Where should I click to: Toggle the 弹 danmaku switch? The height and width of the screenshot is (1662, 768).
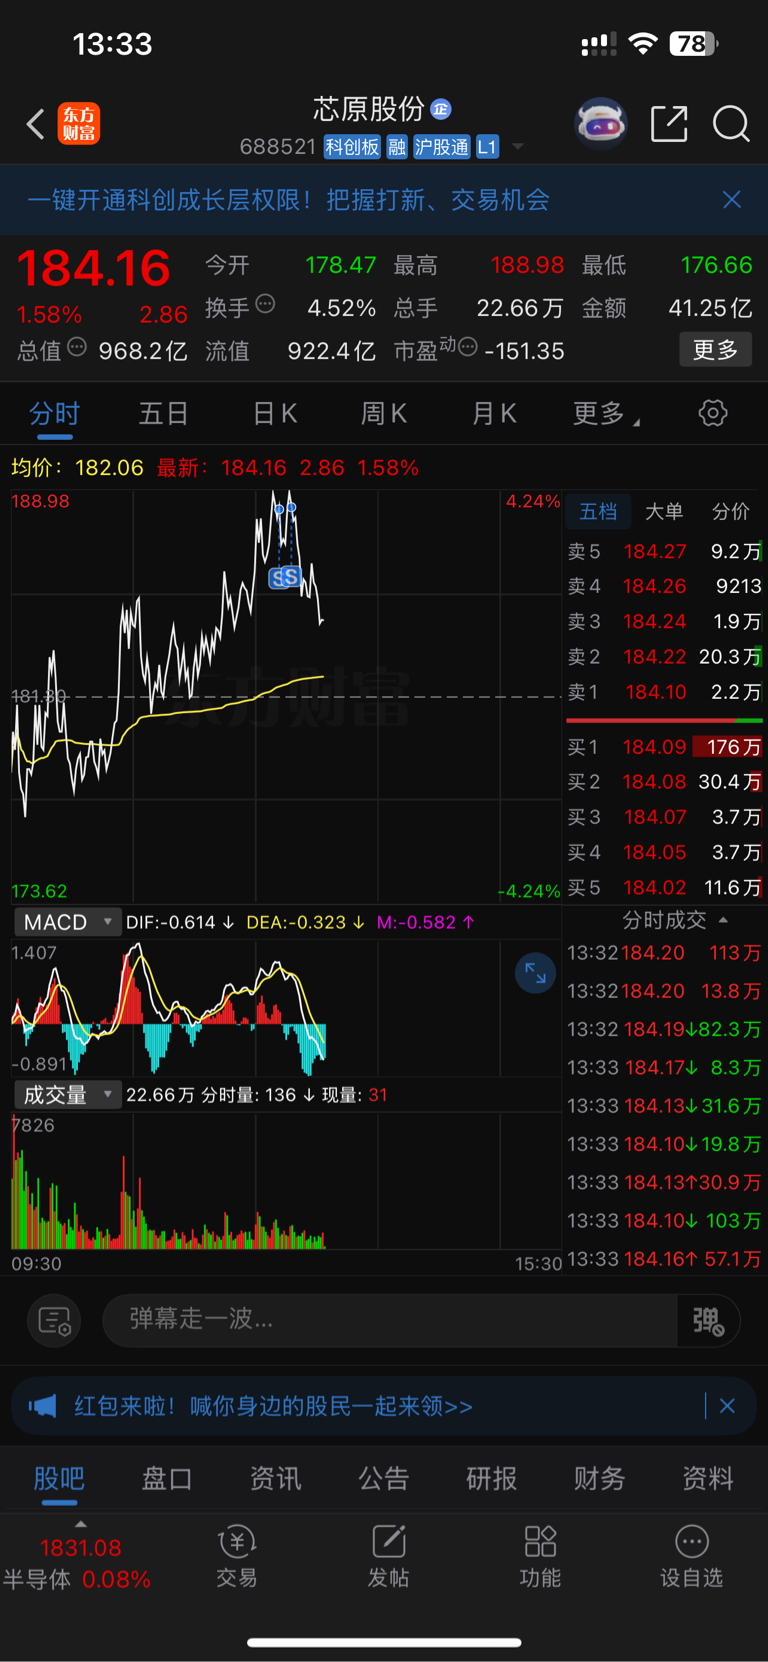tap(708, 1321)
